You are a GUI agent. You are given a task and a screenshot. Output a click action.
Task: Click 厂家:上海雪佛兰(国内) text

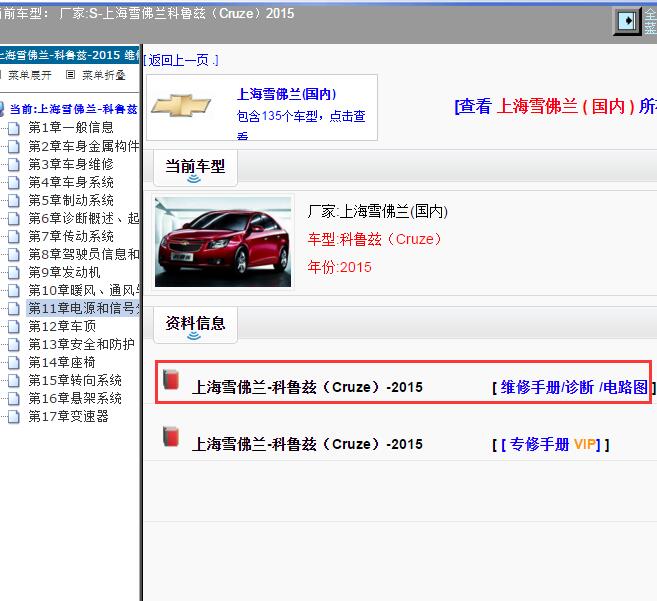tap(378, 211)
